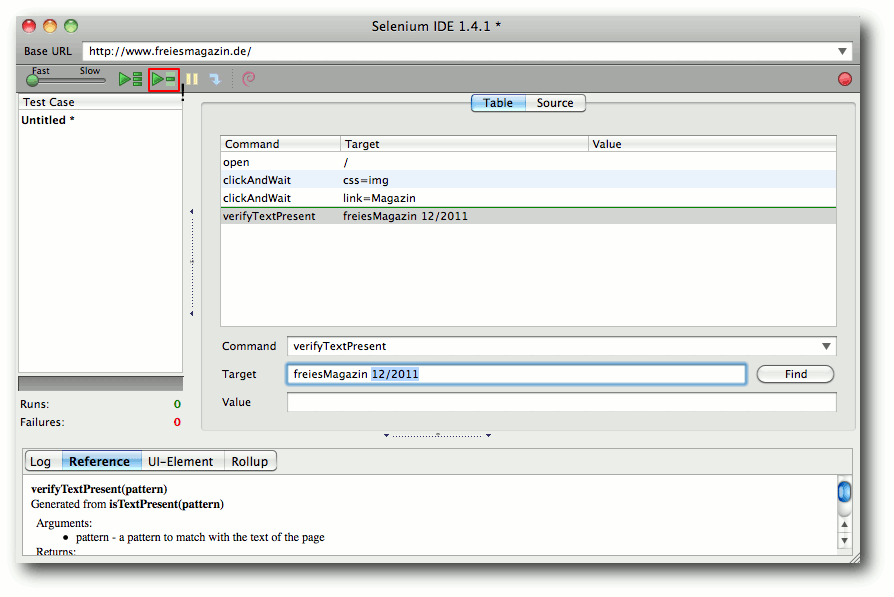Viewport: 894px width, 597px height.
Task: Close the Selenium IDE window
Action: pyautogui.click(x=29, y=26)
